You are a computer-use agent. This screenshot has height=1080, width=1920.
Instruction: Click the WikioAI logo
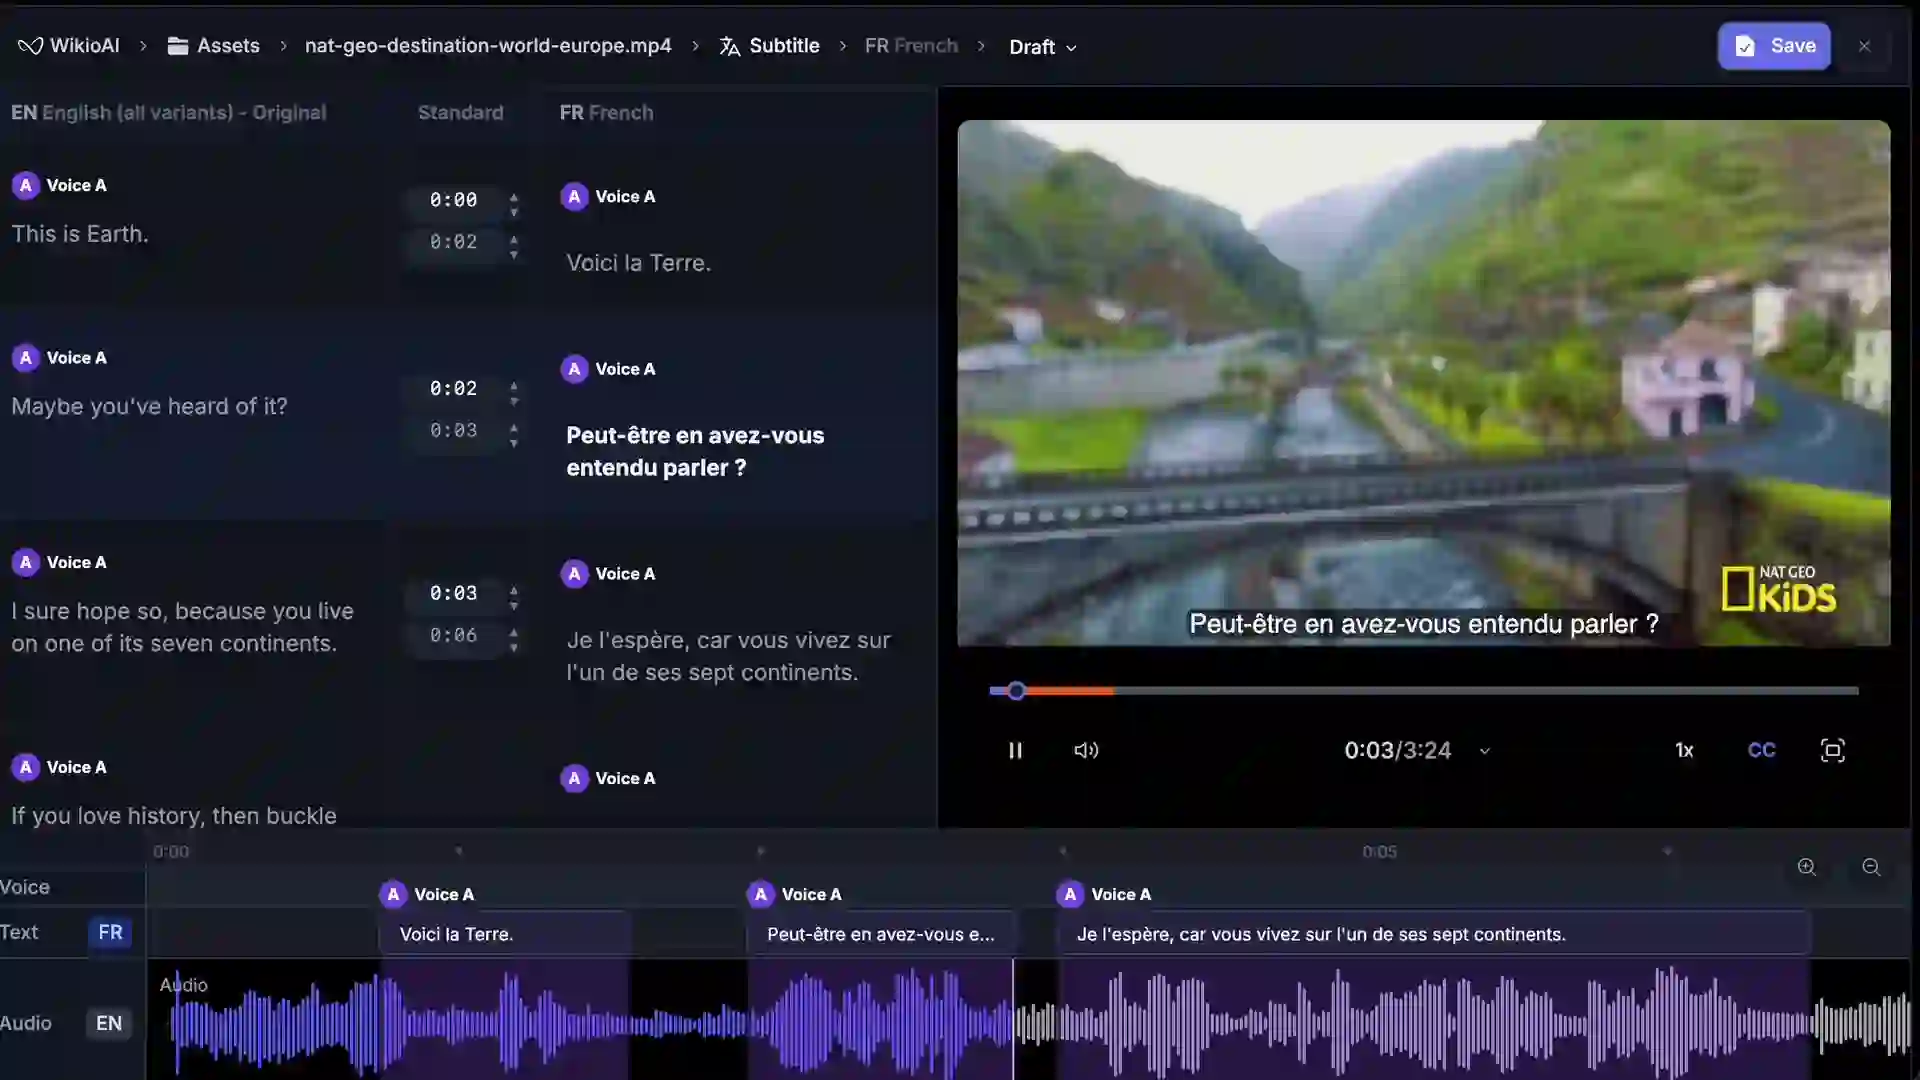click(68, 45)
